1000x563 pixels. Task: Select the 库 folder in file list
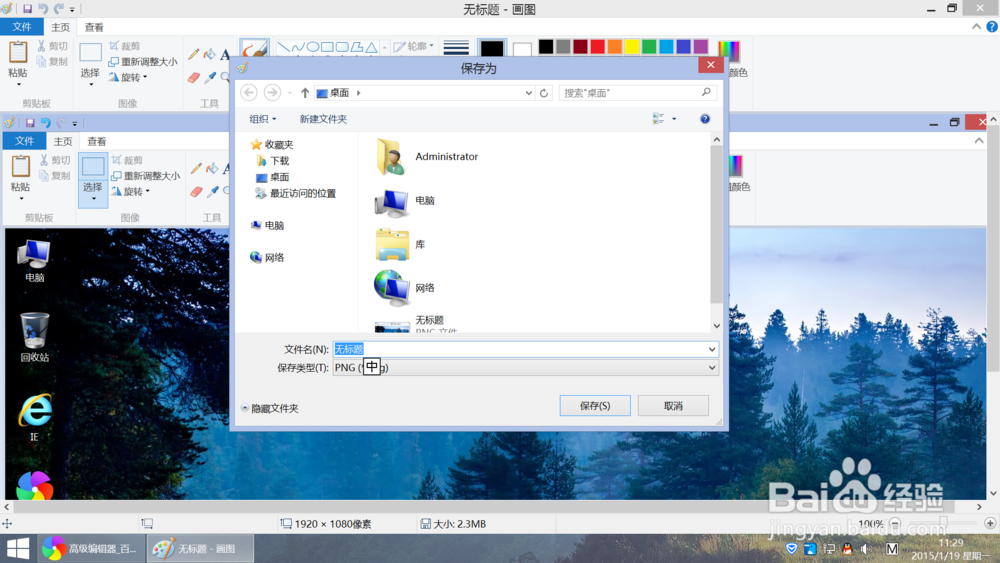tap(401, 245)
